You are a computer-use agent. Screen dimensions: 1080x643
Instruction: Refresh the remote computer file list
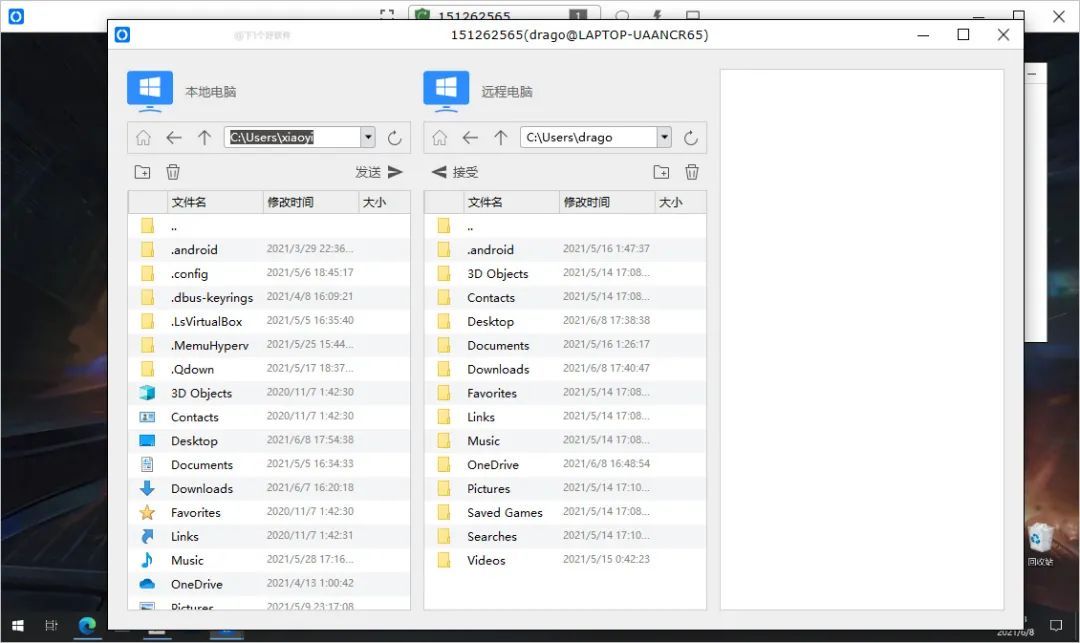point(691,138)
